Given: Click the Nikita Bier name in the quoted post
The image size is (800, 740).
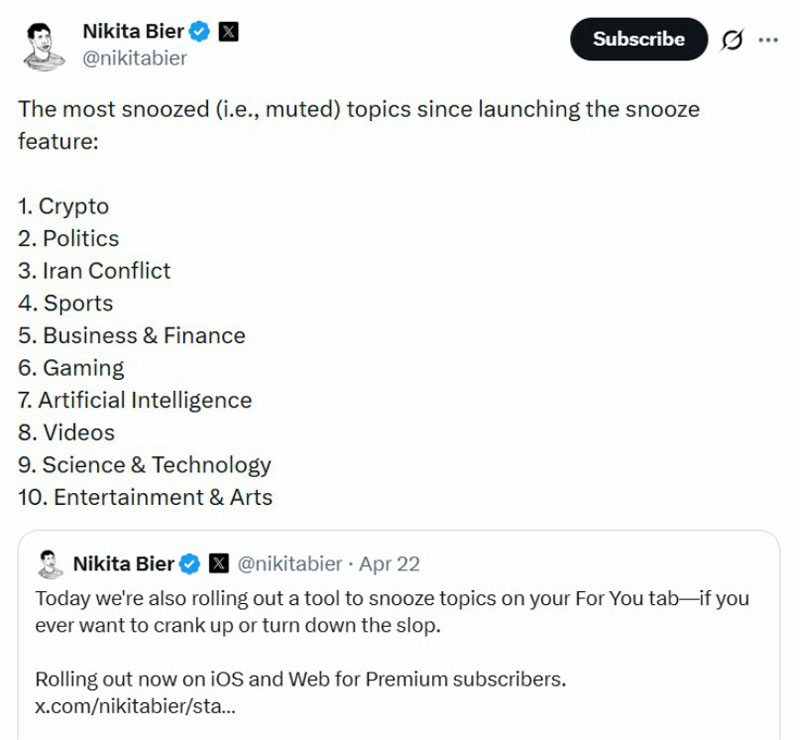Looking at the screenshot, I should pos(122,564).
